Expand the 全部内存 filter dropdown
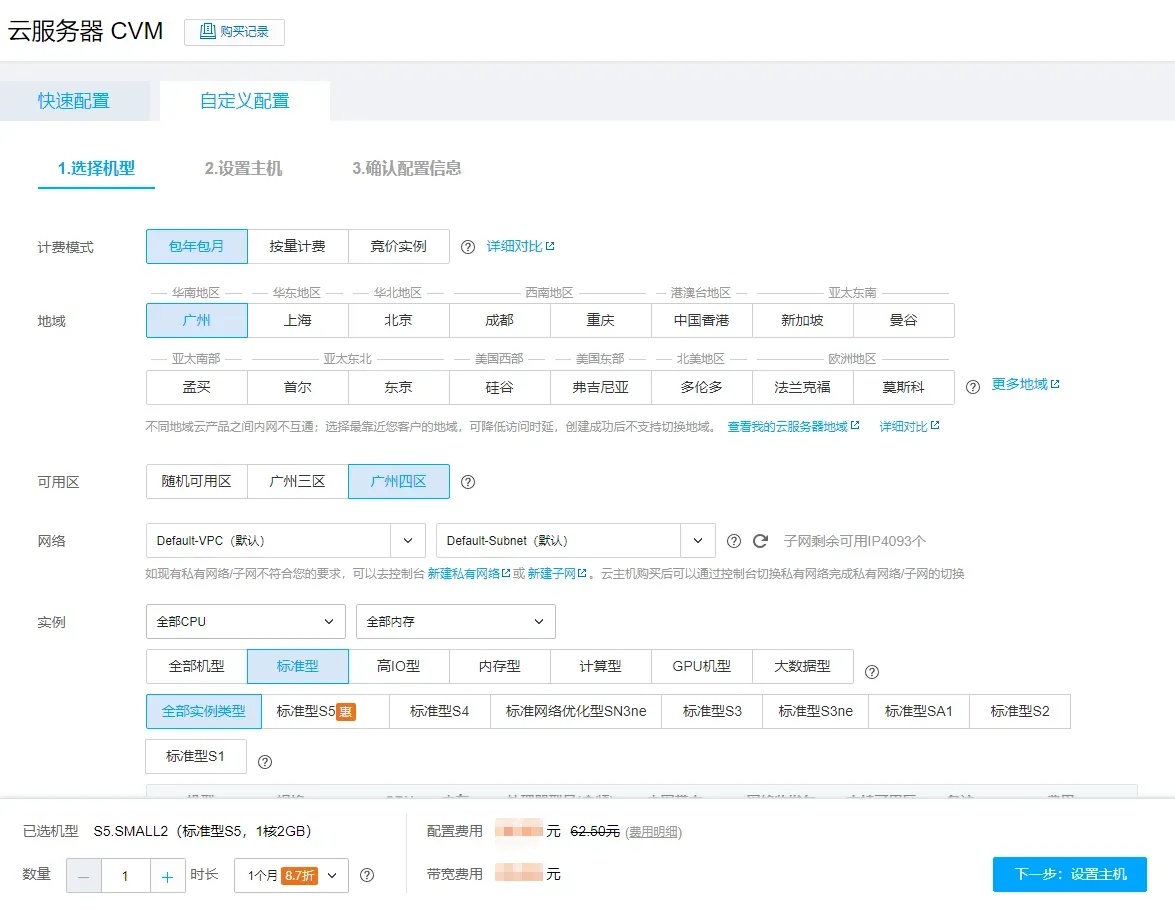Screen dimensions: 1175x909 (456, 622)
